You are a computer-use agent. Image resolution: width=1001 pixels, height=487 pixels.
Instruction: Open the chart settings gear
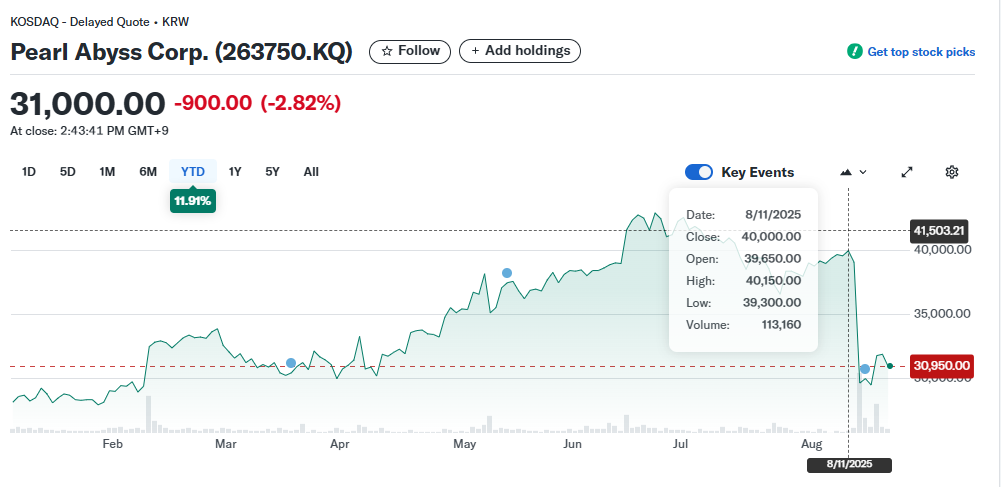(952, 172)
